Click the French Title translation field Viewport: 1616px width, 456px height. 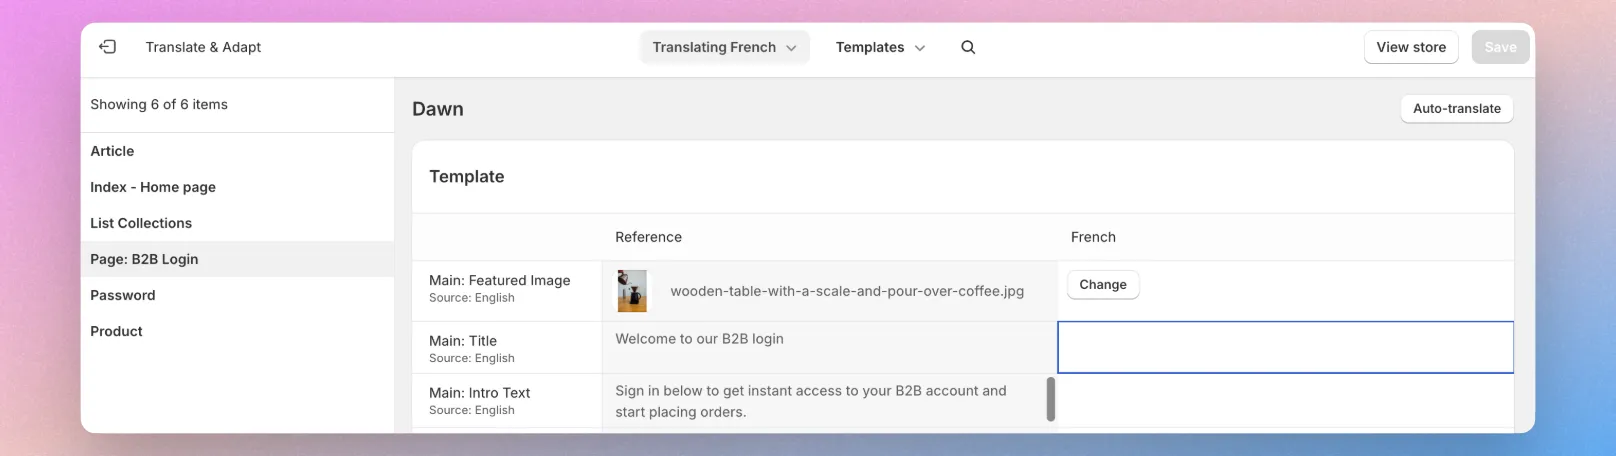pos(1285,347)
